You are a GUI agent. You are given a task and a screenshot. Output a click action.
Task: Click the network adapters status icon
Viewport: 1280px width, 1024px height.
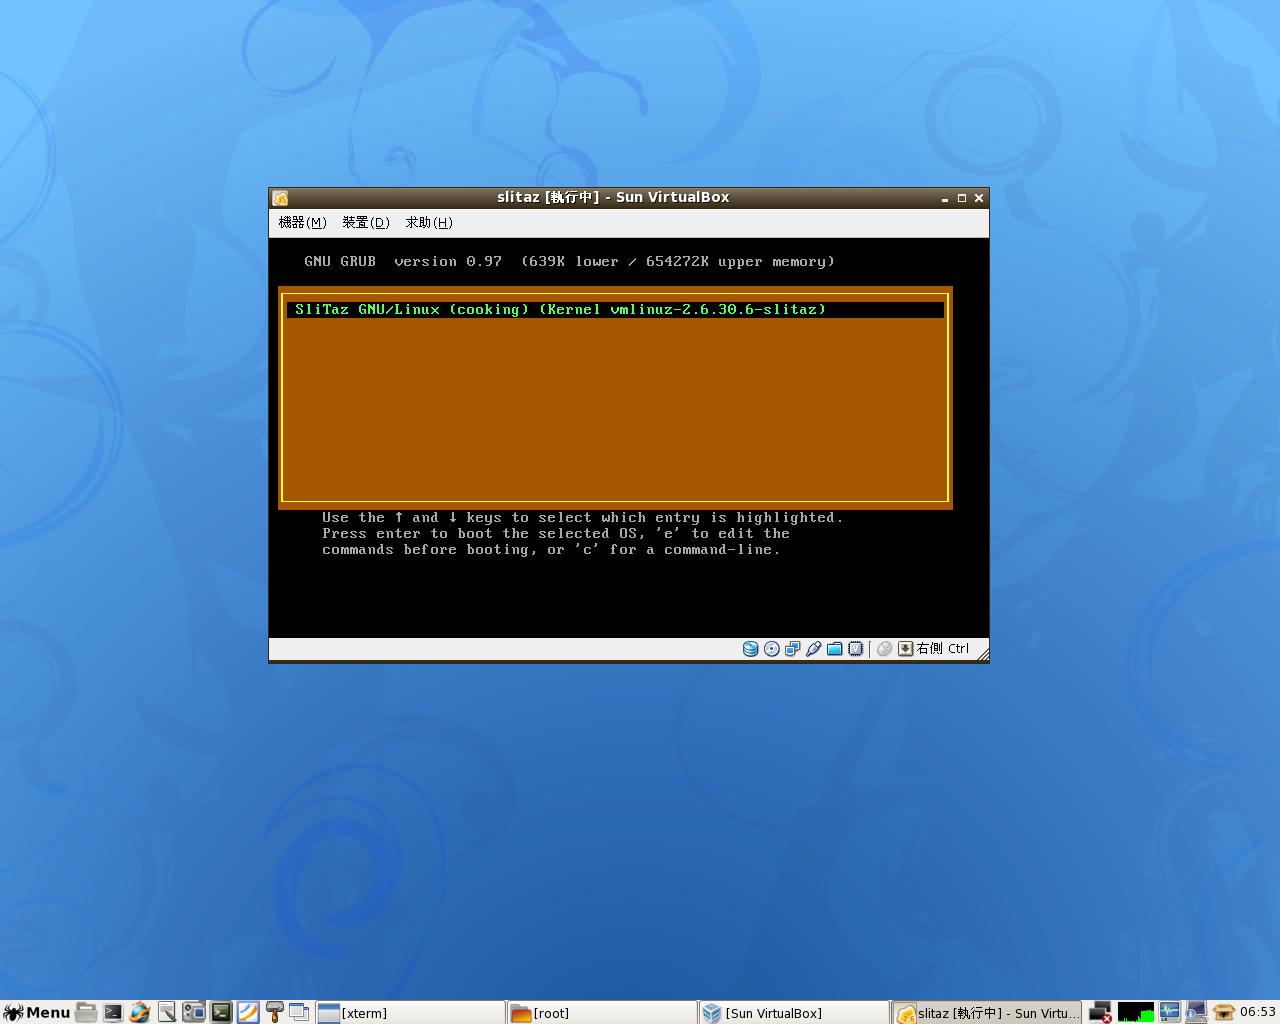792,649
